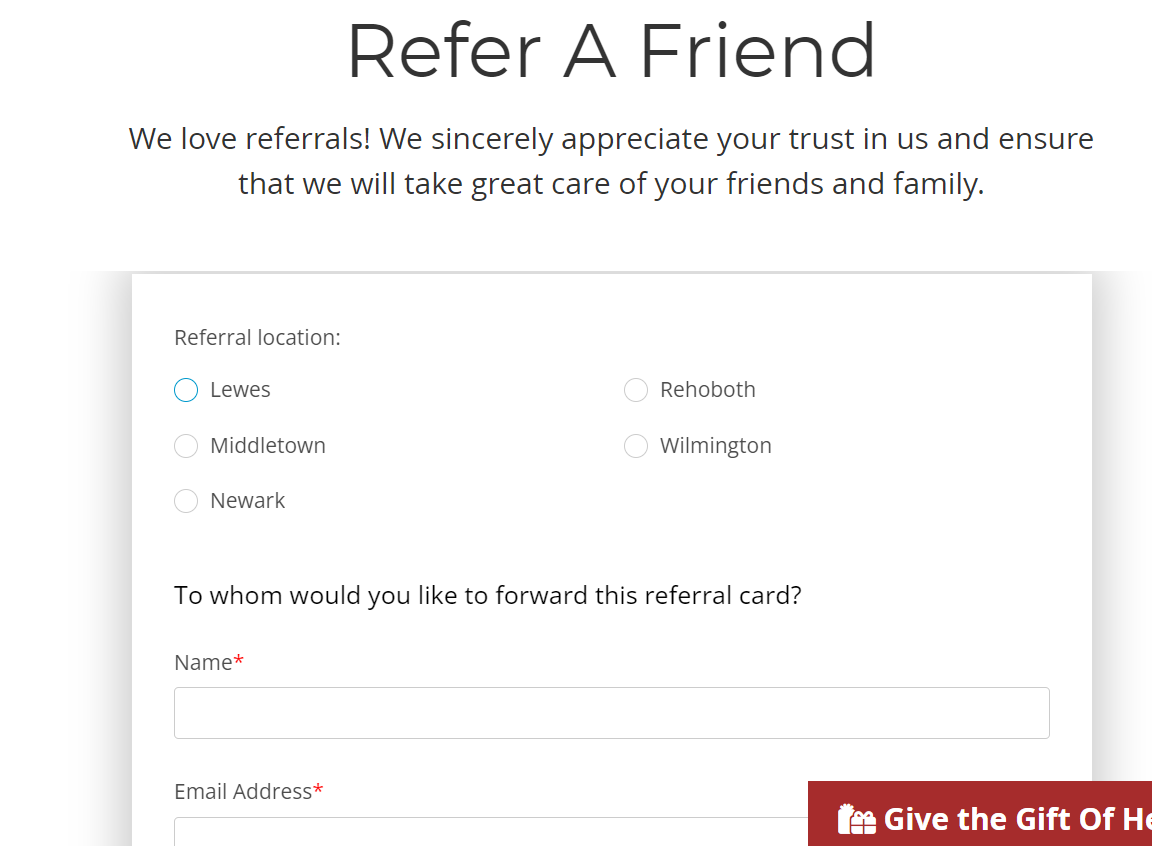
Task: Pick the Middletown radio circle
Action: coord(186,446)
